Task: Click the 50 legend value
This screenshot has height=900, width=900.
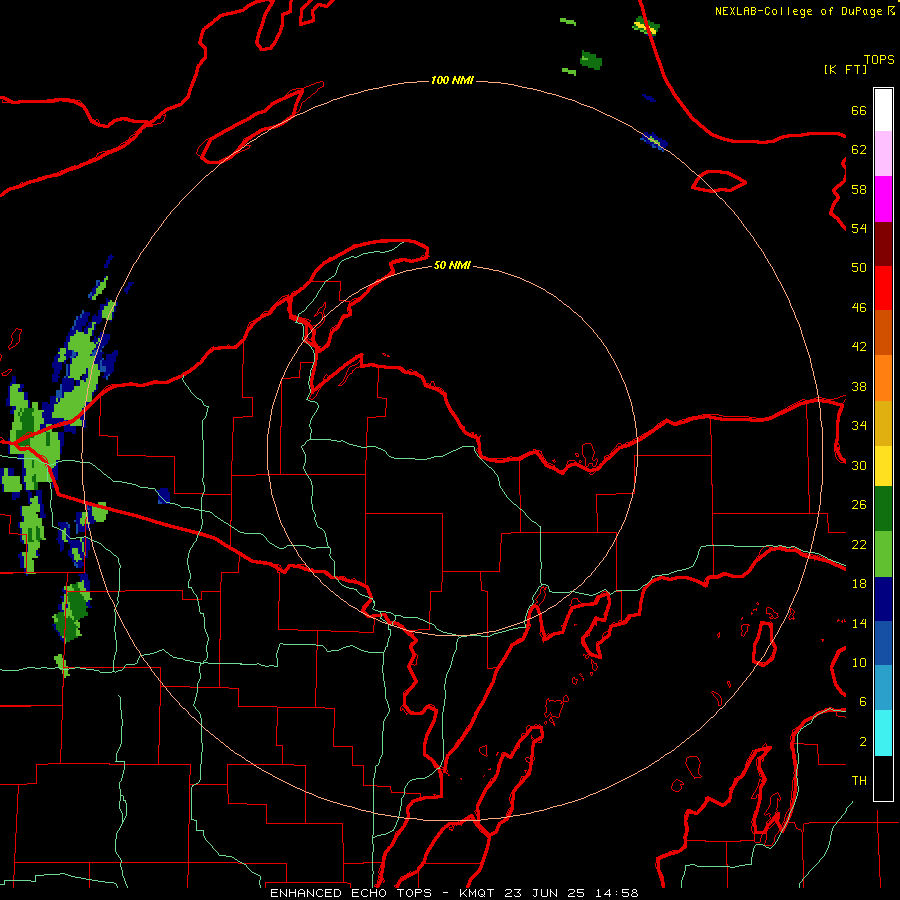Action: tap(859, 268)
